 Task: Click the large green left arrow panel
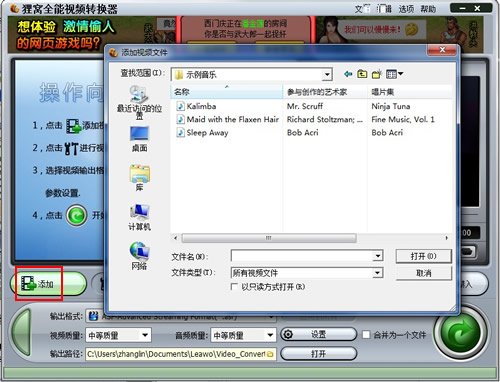click(x=21, y=333)
